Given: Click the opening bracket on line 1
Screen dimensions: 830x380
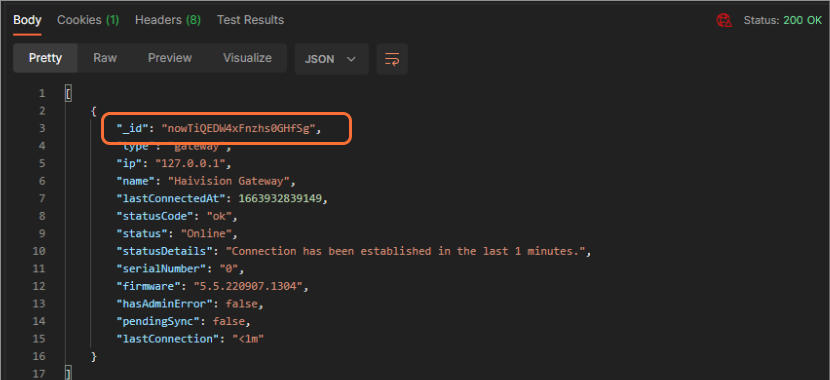Looking at the screenshot, I should click(x=68, y=94).
